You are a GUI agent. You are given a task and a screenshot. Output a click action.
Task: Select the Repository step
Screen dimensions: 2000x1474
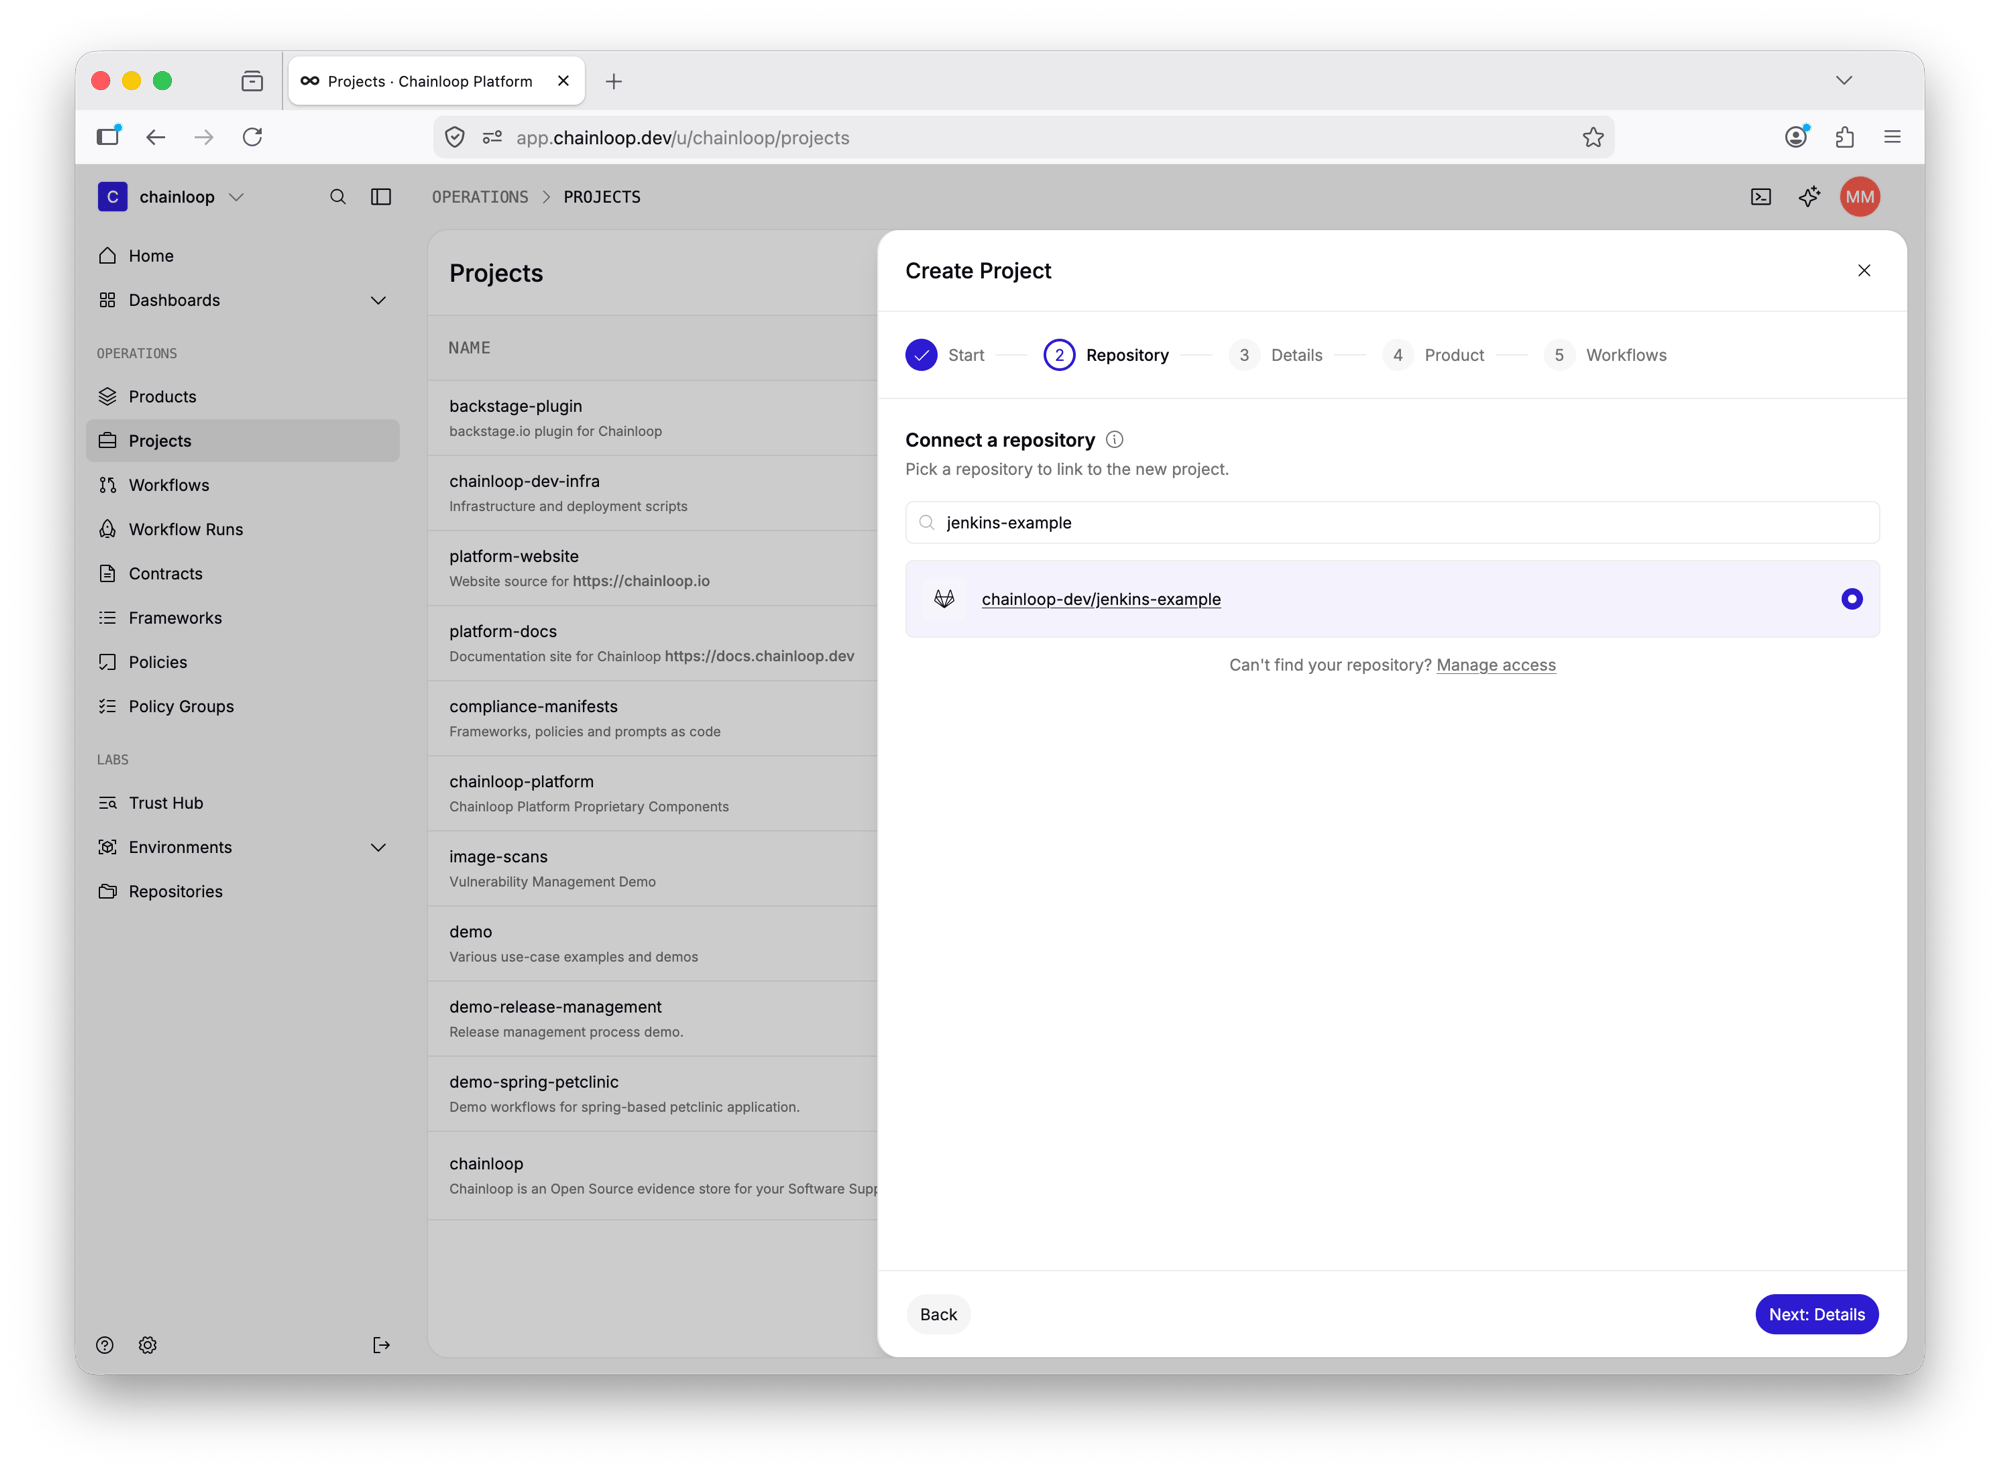click(1105, 355)
